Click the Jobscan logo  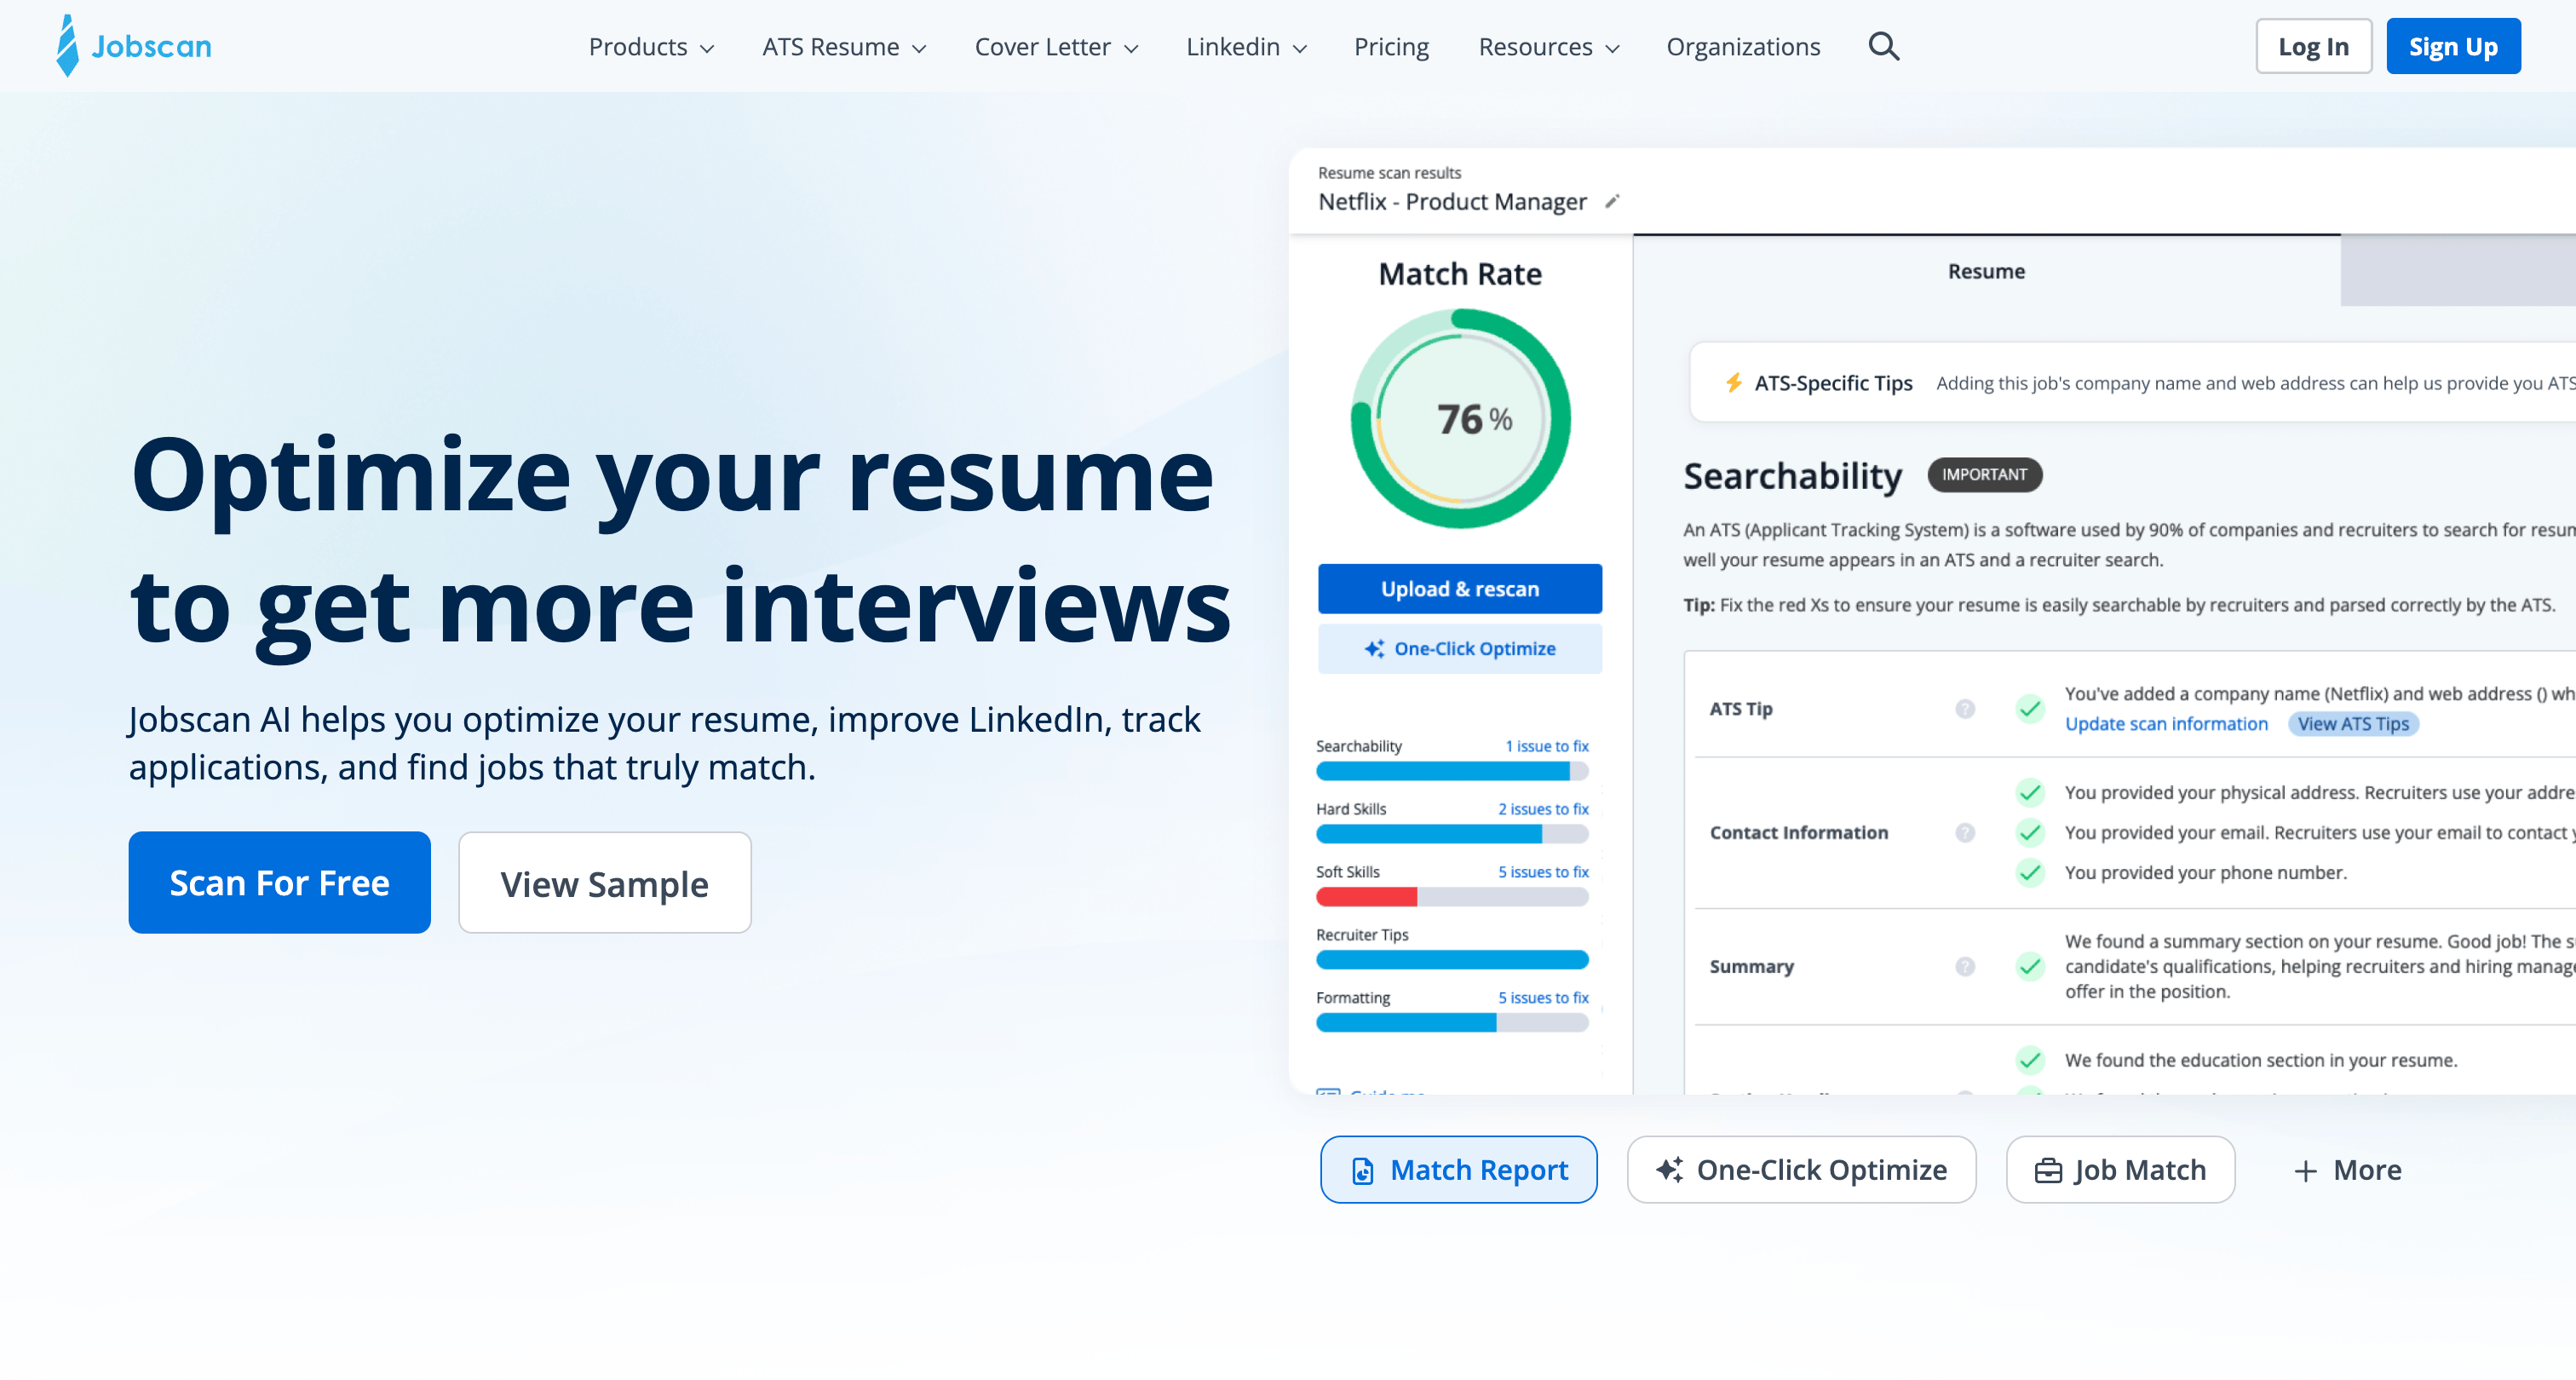(133, 46)
